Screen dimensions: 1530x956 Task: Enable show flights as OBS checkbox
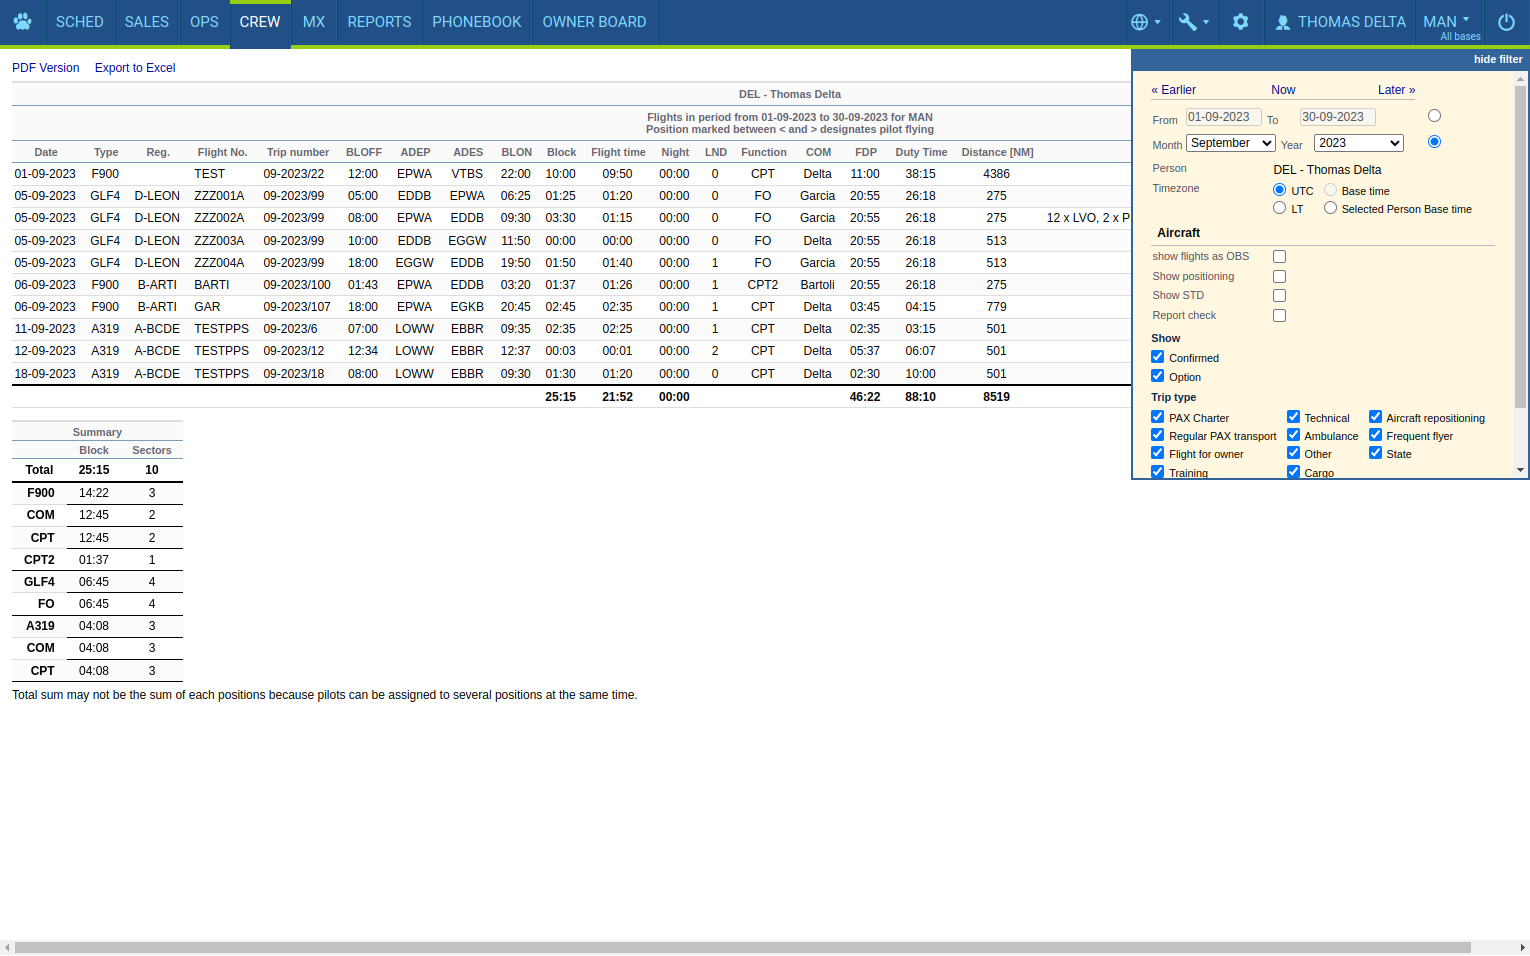(x=1279, y=257)
